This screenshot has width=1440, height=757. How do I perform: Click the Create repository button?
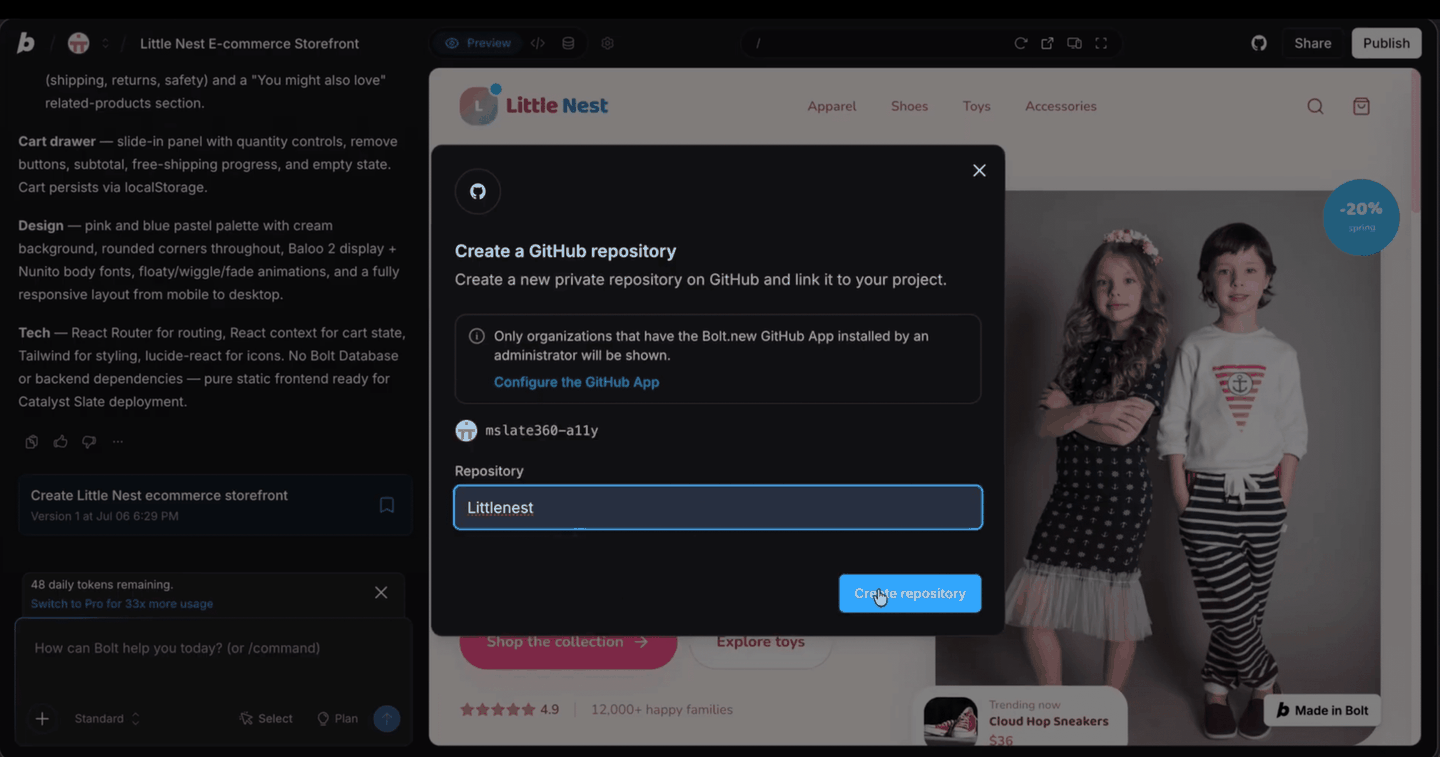[x=910, y=594]
